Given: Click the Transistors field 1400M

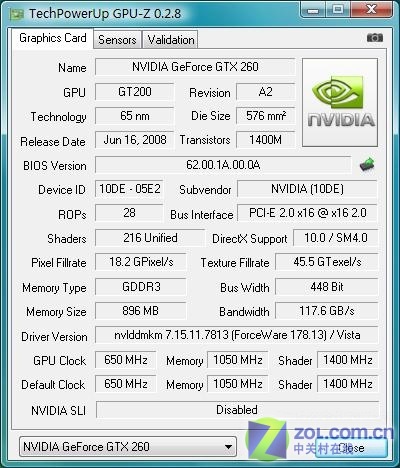Looking at the screenshot, I should 266,140.
